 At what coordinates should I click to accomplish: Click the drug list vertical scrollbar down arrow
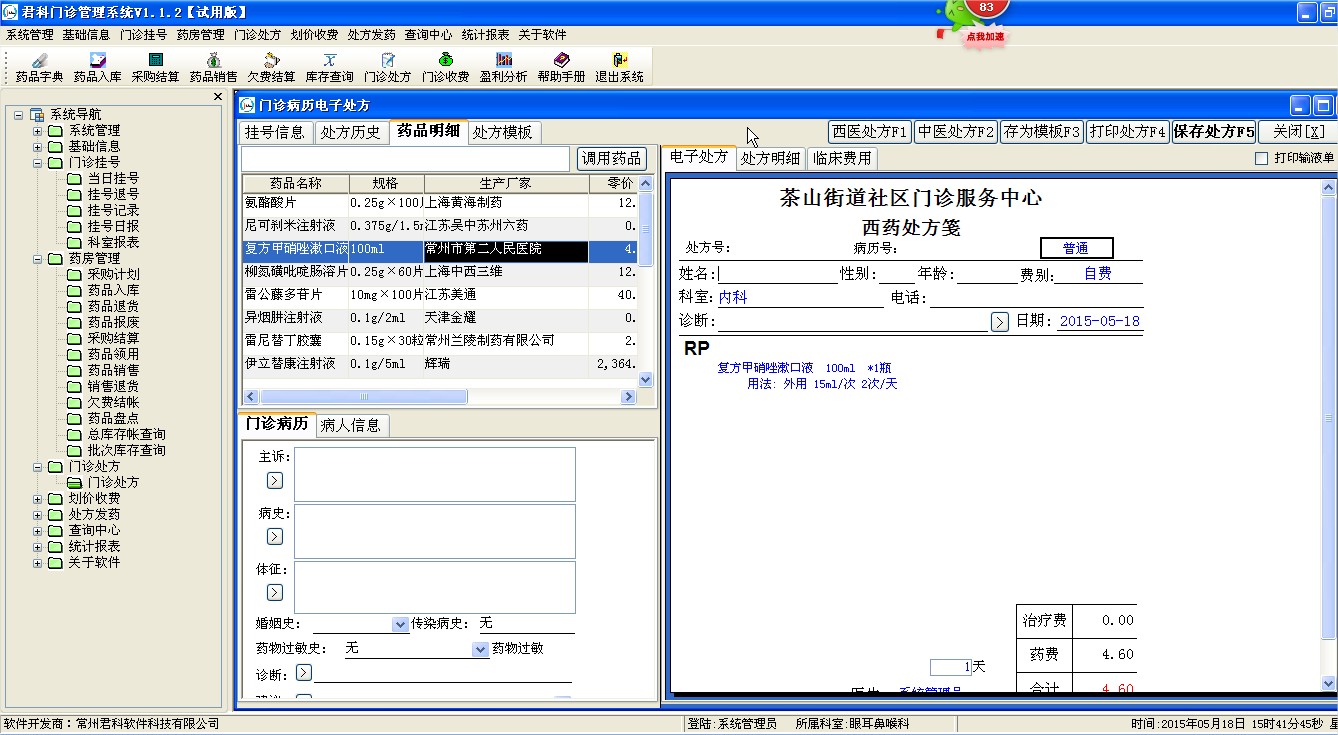click(645, 380)
